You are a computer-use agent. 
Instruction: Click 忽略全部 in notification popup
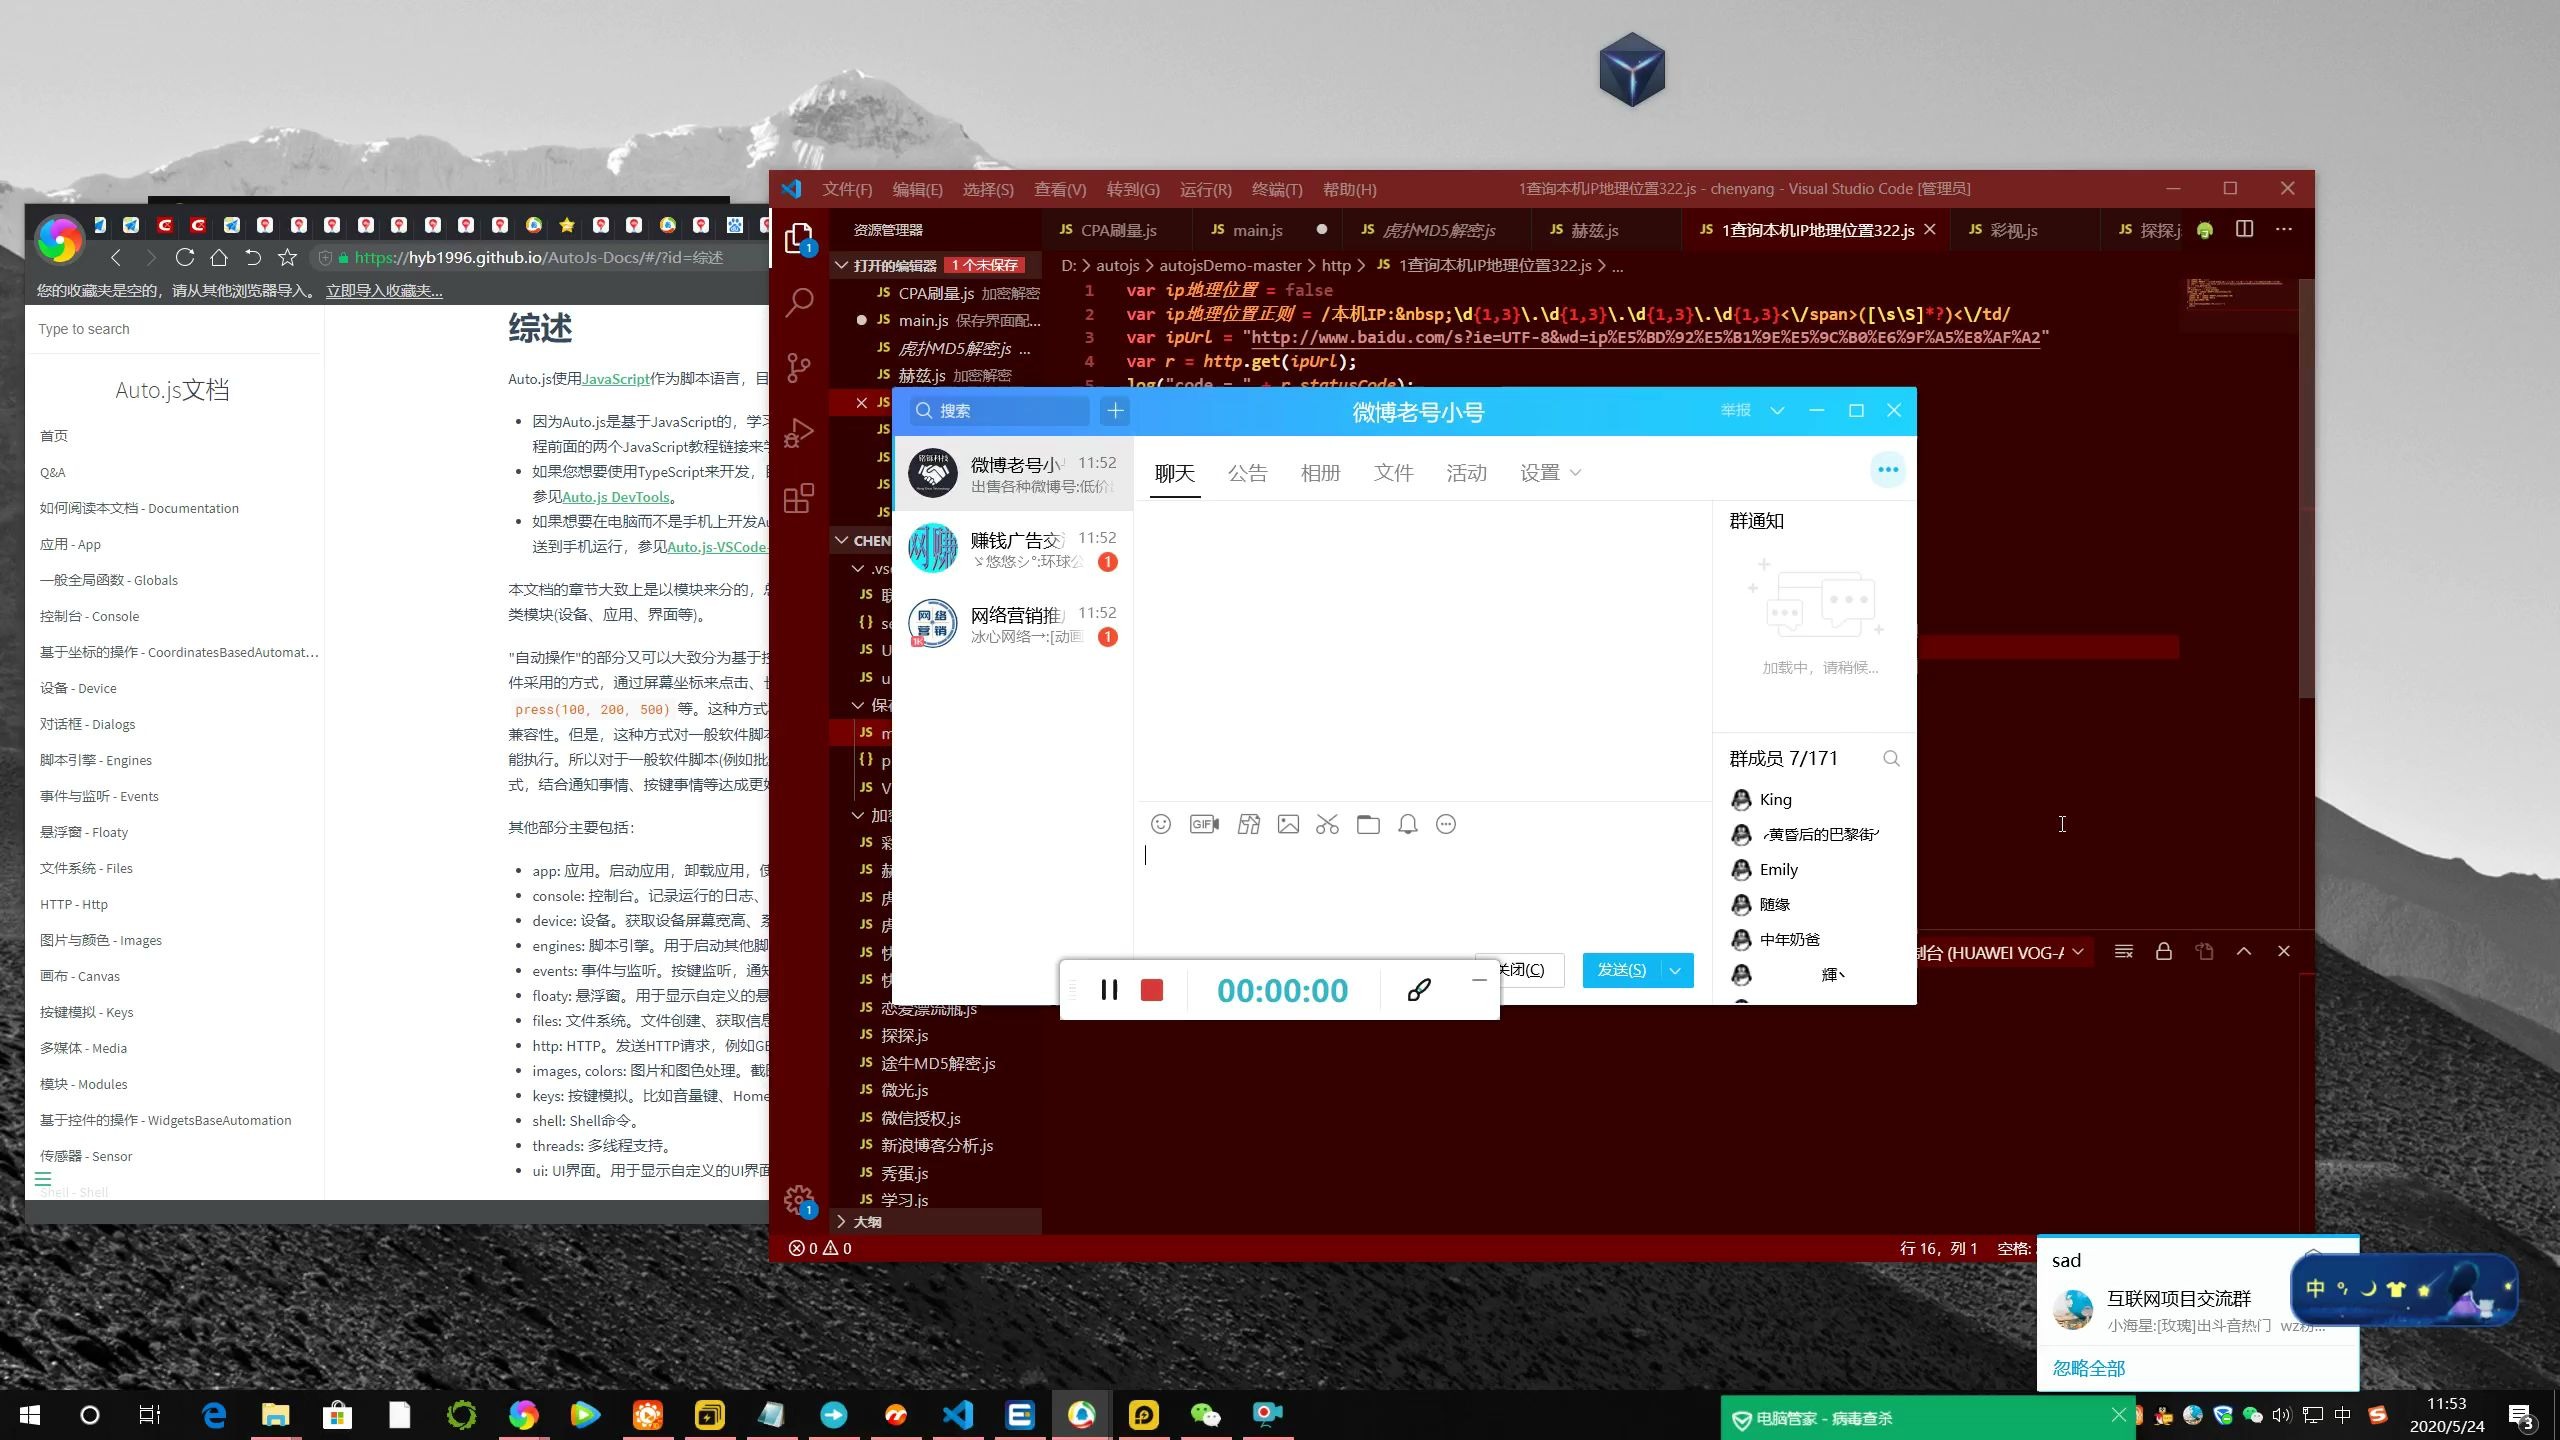2088,1367
